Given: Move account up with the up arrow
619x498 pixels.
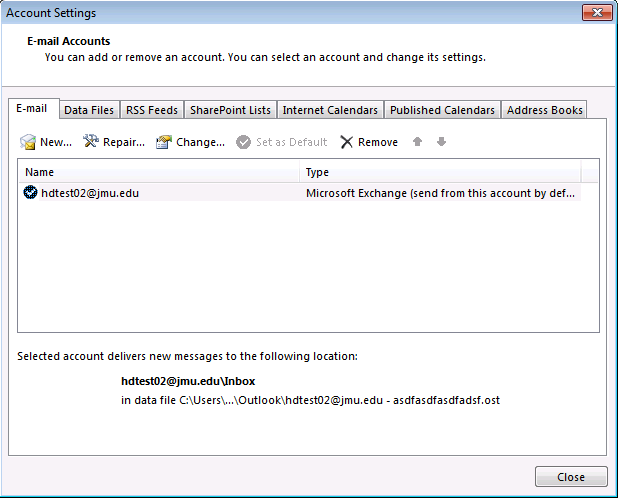Looking at the screenshot, I should [x=417, y=141].
